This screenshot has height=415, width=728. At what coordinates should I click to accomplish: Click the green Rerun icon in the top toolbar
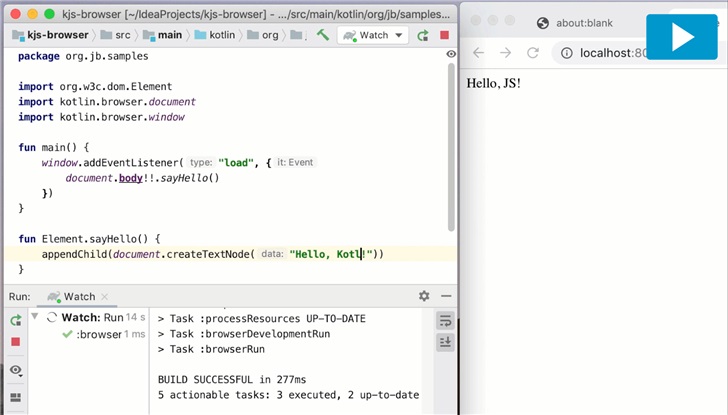(423, 35)
